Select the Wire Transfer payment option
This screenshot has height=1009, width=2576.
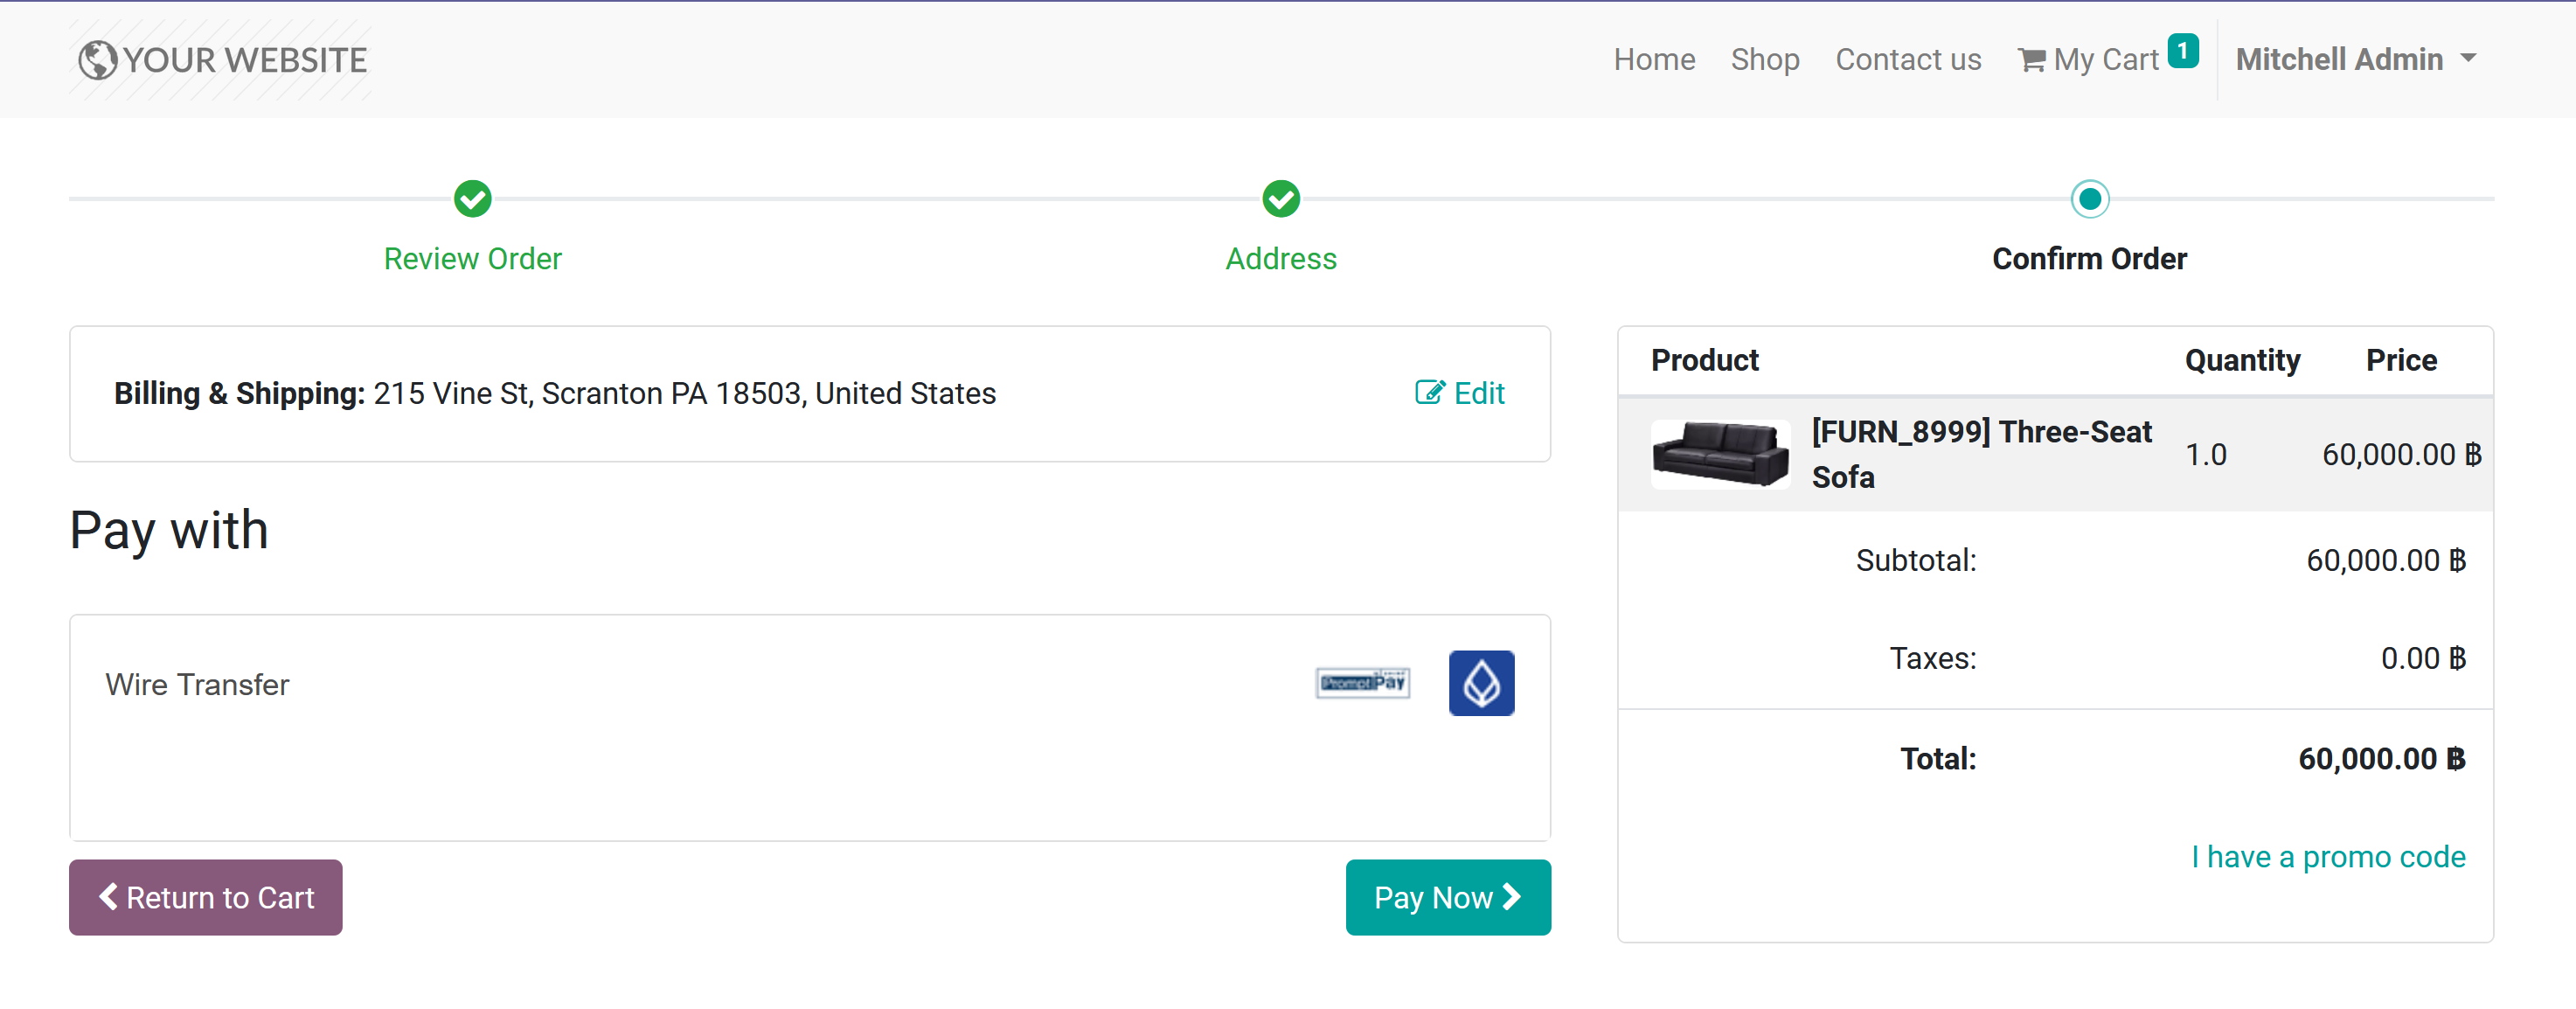(197, 684)
